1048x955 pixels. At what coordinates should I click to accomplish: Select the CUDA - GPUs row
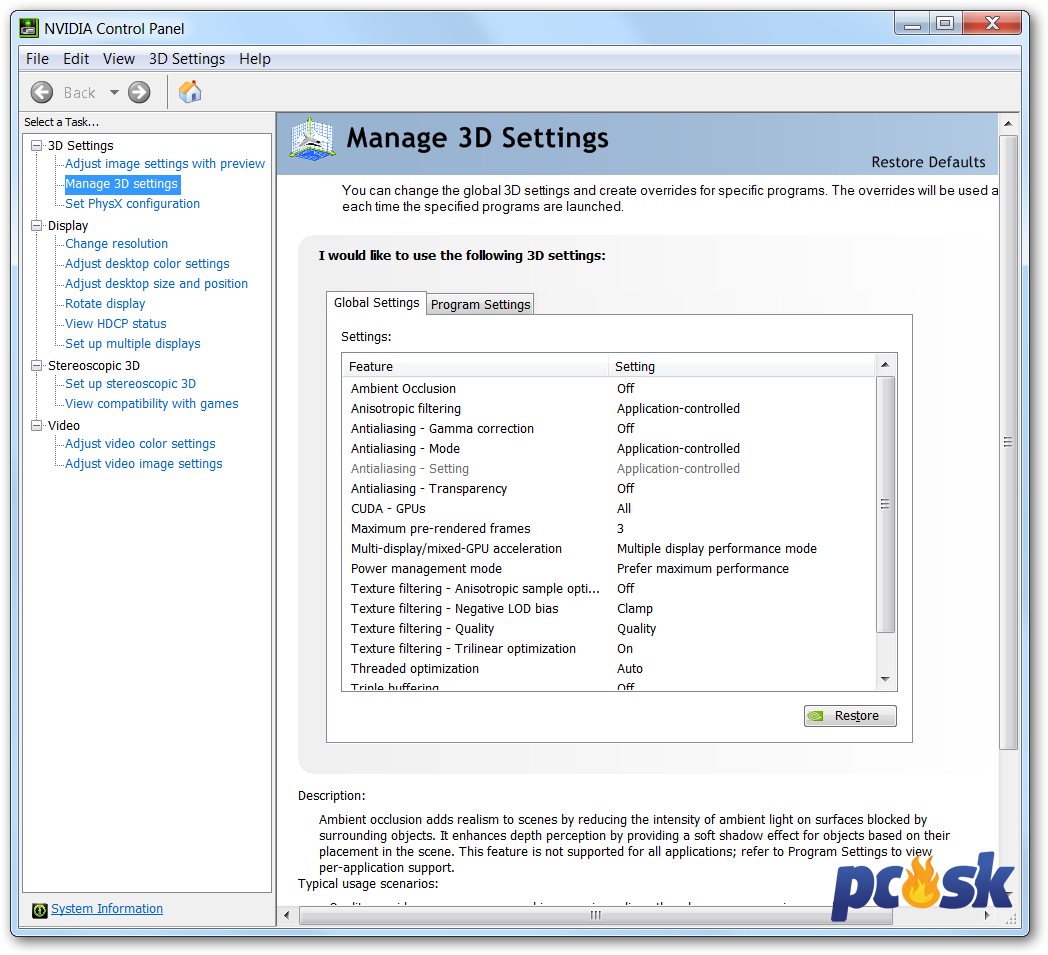coord(609,509)
